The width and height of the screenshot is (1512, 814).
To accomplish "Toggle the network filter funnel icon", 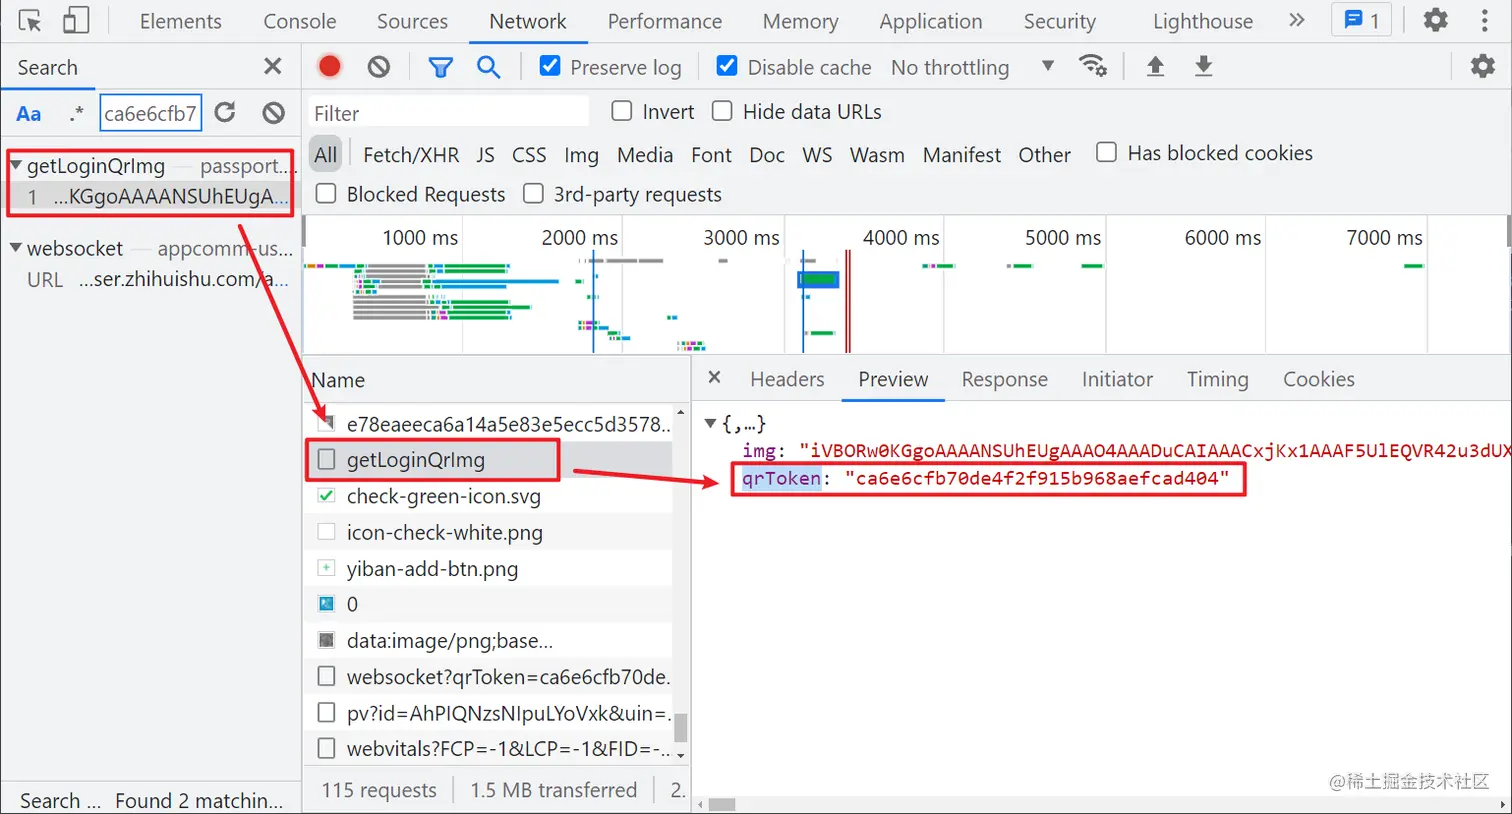I will click(440, 67).
